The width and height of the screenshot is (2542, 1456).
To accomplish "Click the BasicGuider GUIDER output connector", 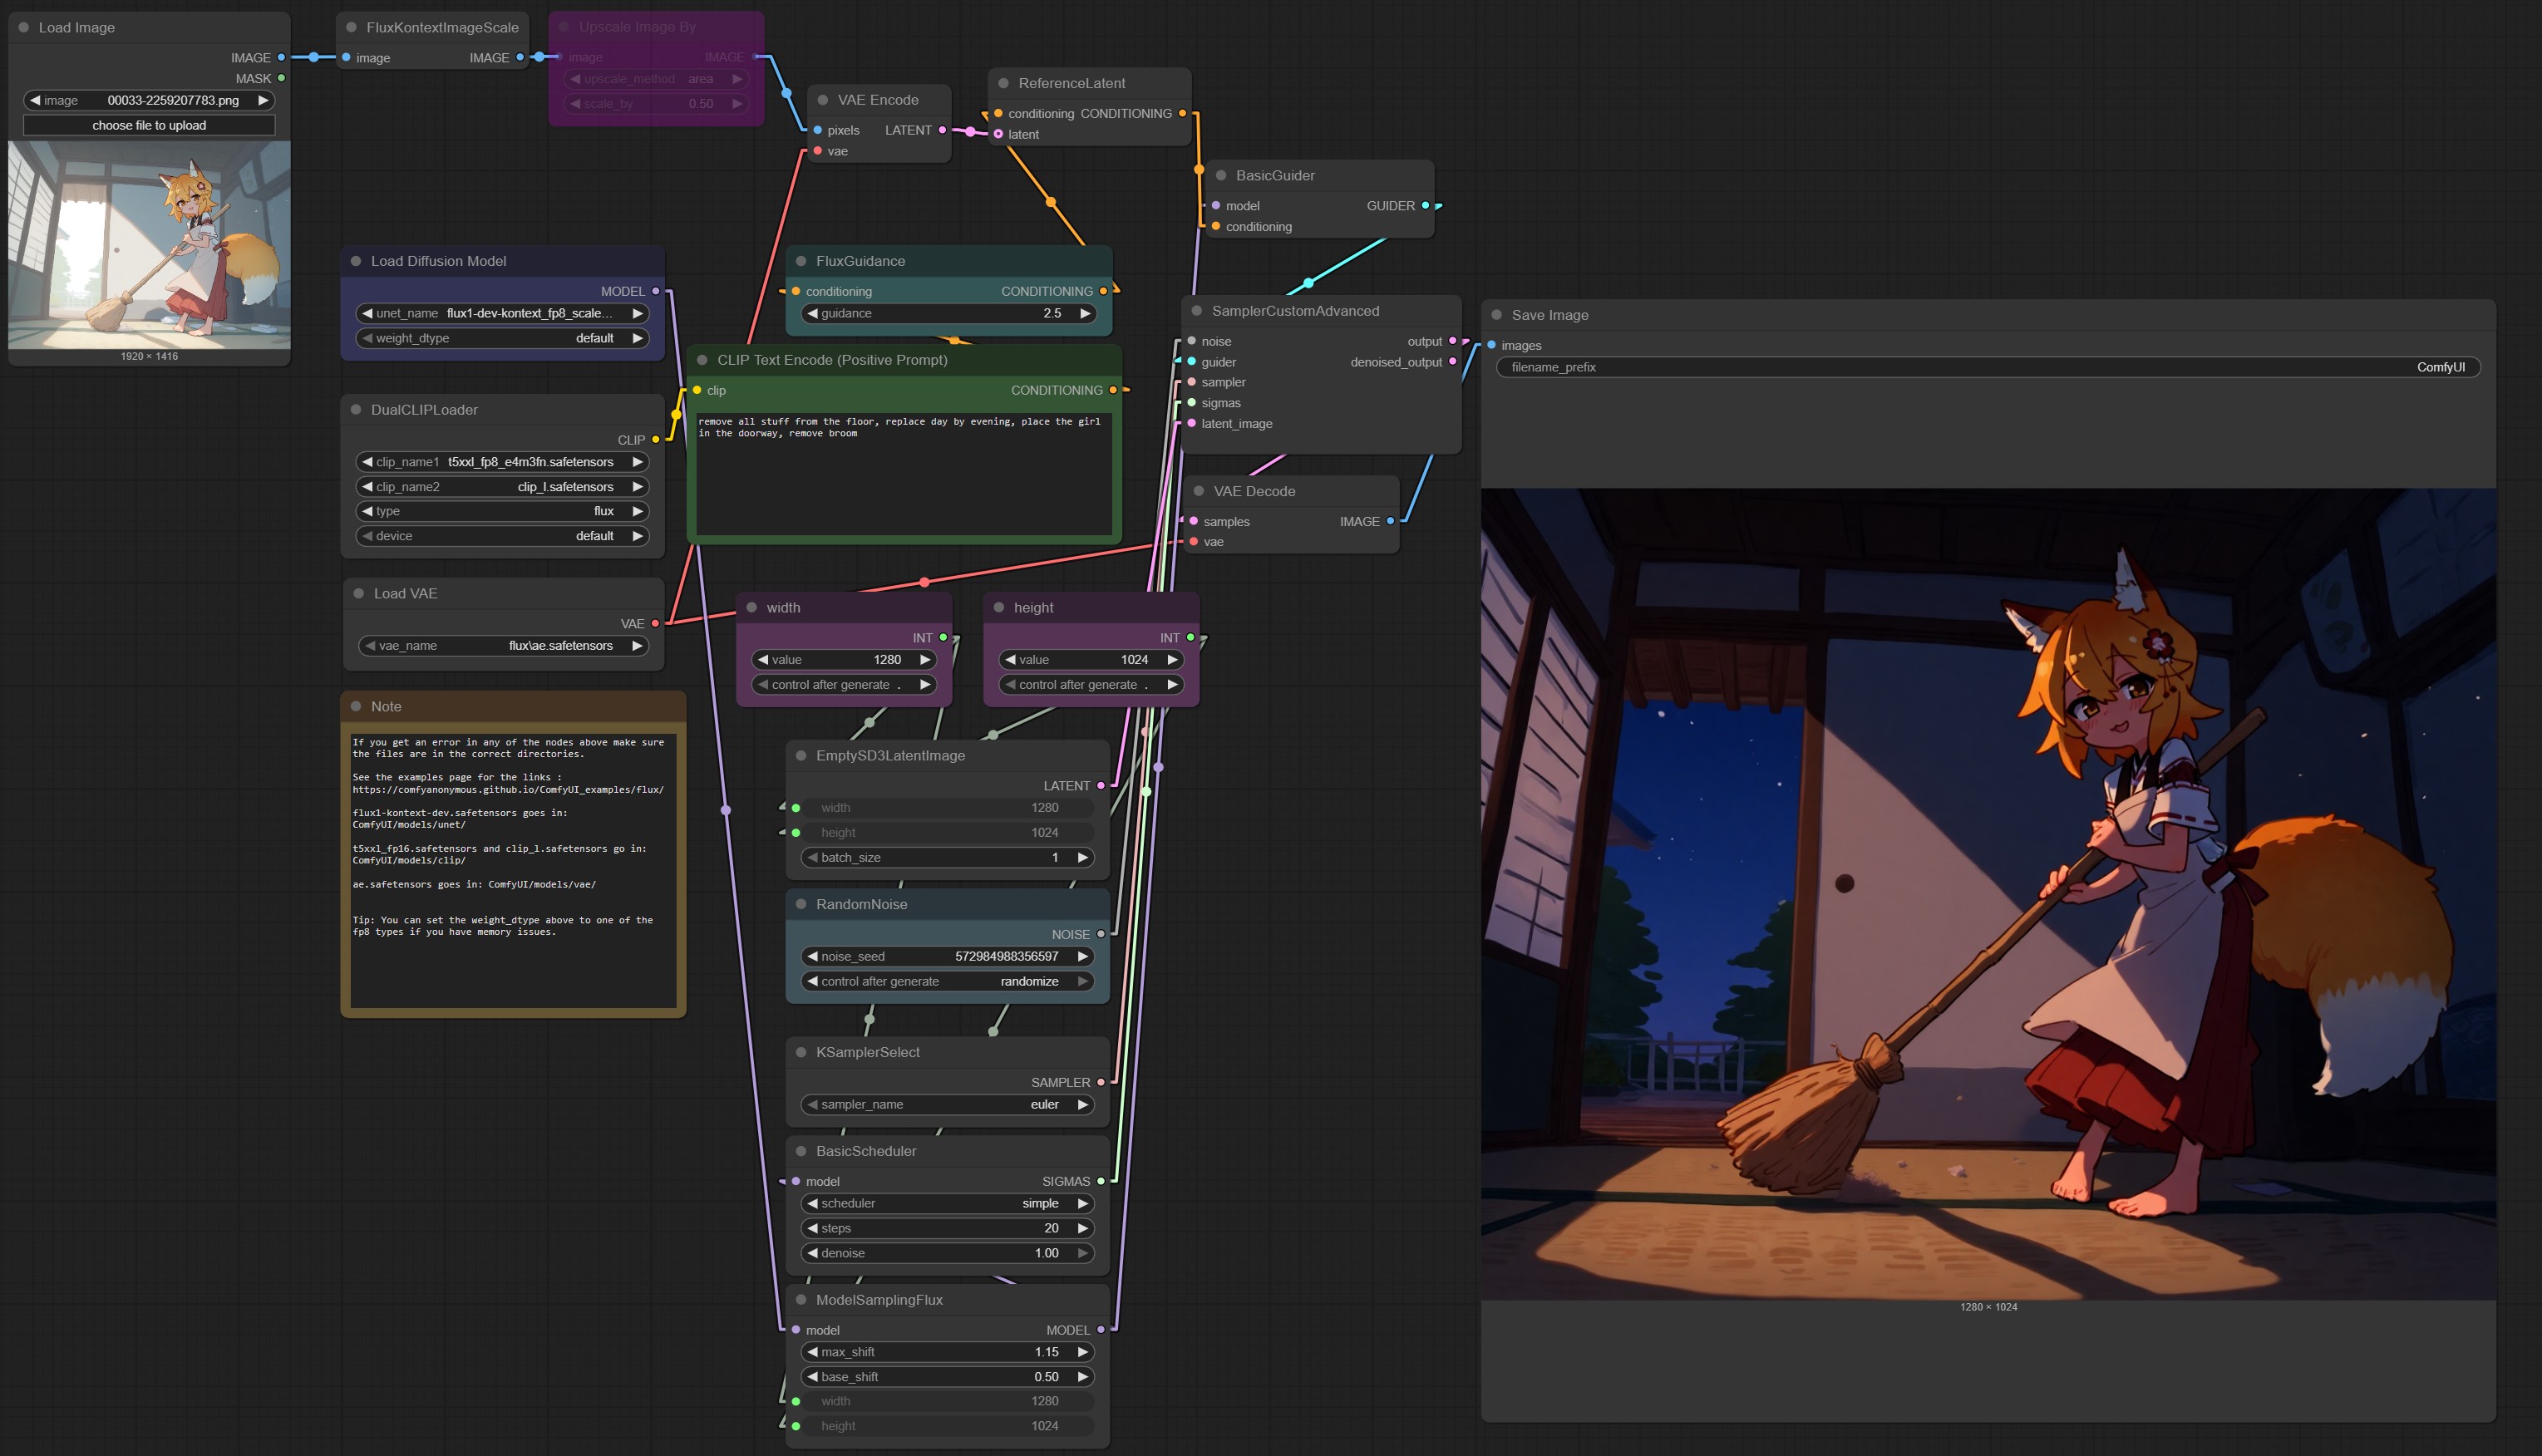I will [x=1425, y=206].
